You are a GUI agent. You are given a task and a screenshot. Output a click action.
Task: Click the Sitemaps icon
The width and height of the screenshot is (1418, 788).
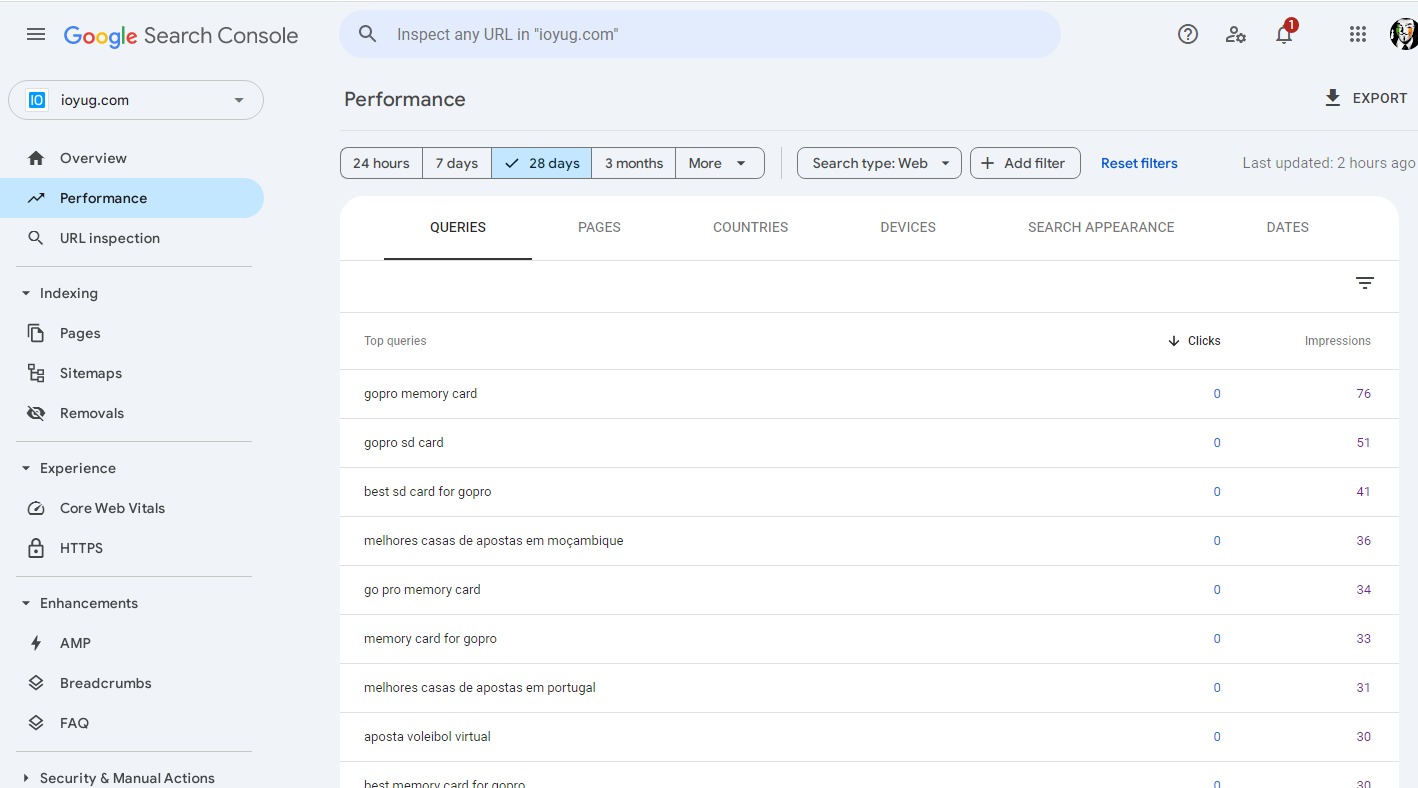[36, 373]
